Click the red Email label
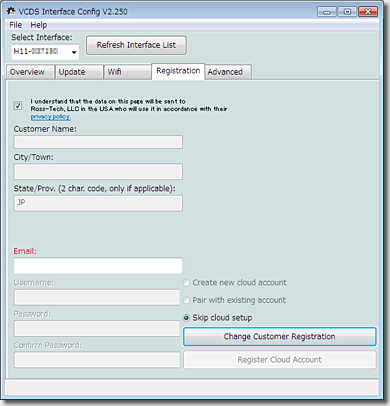This screenshot has height=406, width=390. [25, 251]
